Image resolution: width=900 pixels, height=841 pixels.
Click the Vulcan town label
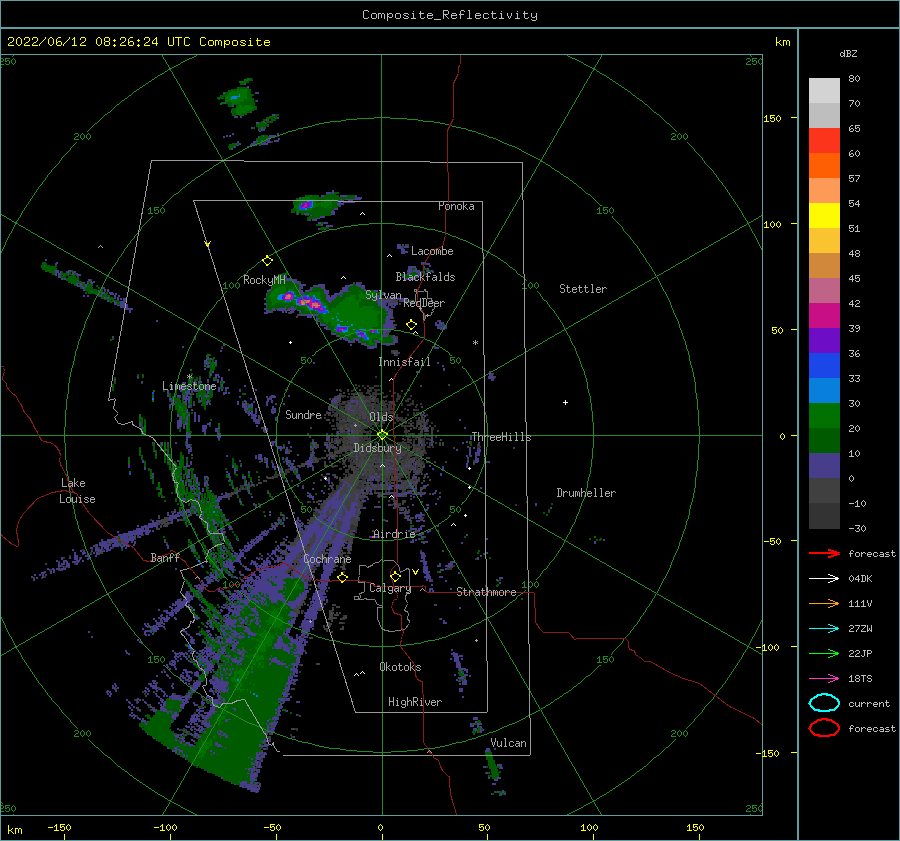tap(508, 743)
